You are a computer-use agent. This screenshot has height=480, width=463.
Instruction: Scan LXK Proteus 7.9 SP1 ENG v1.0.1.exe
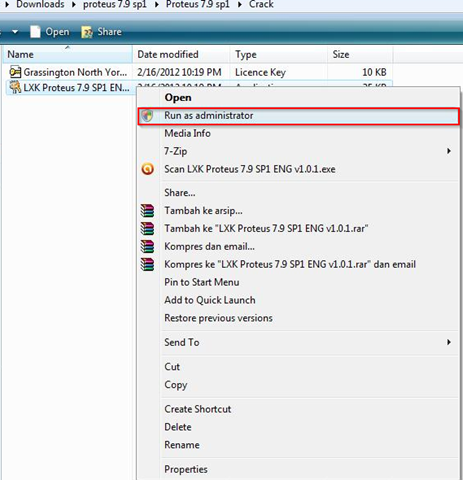pos(250,169)
